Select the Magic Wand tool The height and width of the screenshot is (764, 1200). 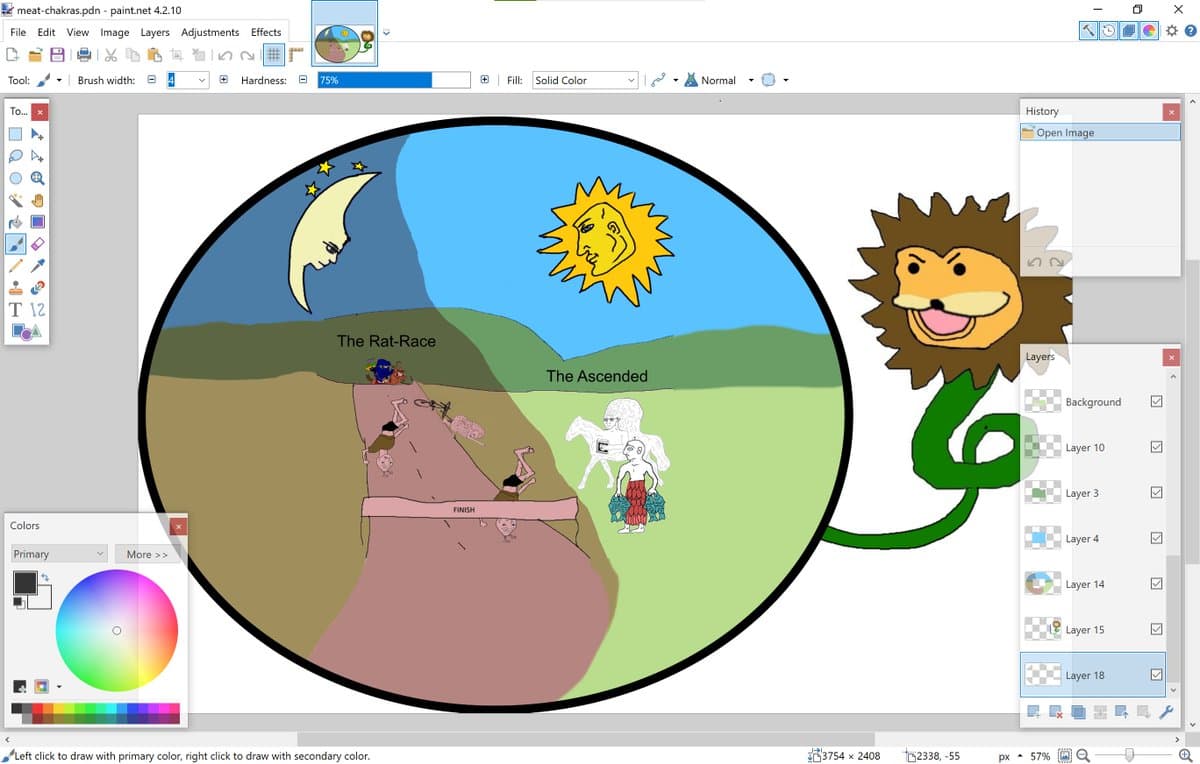(16, 200)
